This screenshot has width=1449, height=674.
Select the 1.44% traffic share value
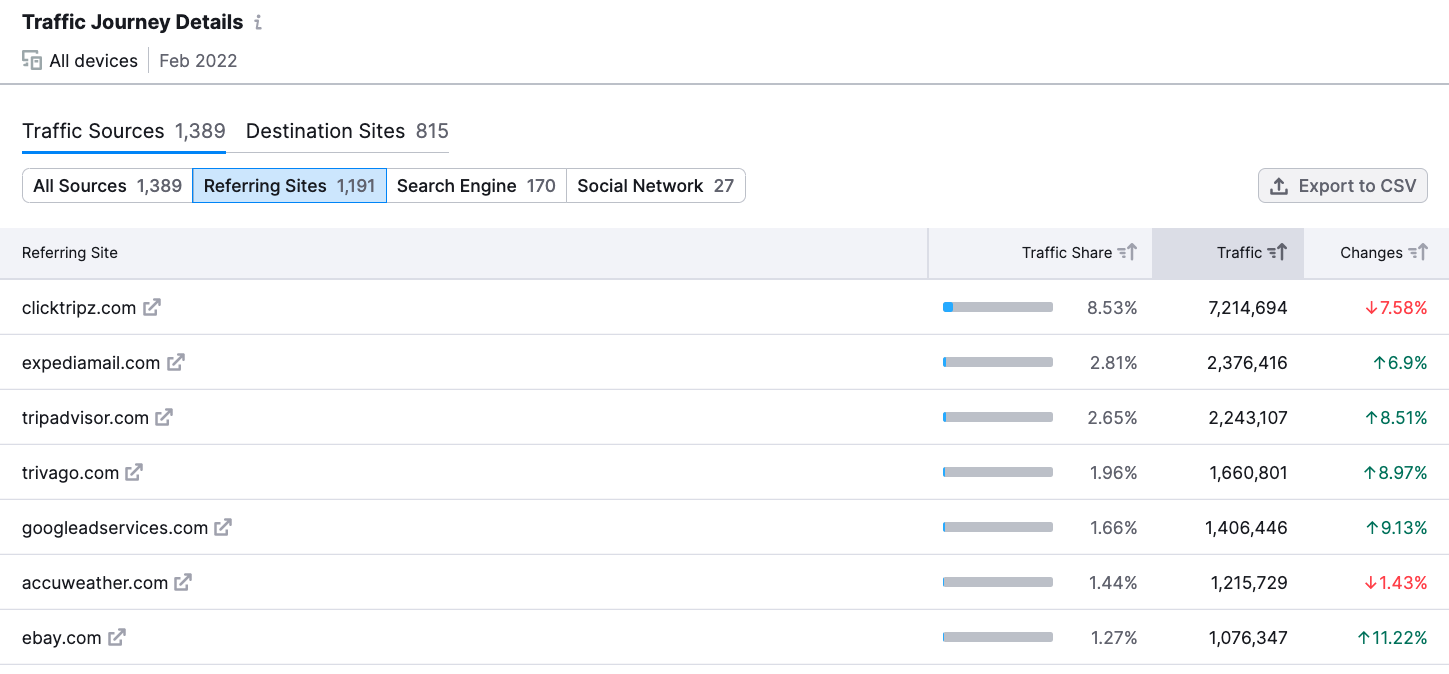click(1114, 583)
